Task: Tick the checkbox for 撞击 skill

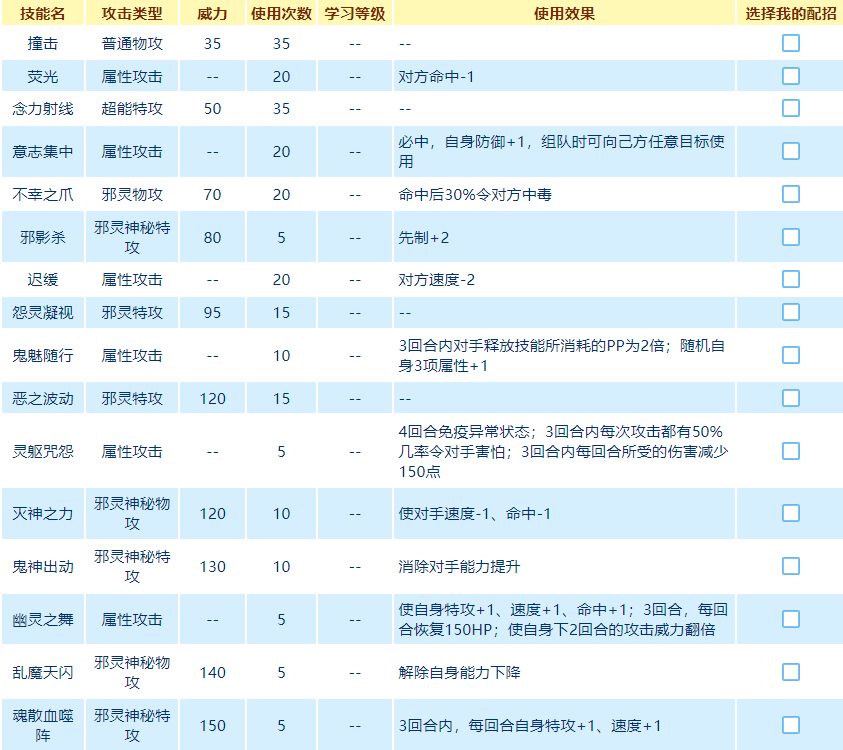Action: click(x=790, y=44)
